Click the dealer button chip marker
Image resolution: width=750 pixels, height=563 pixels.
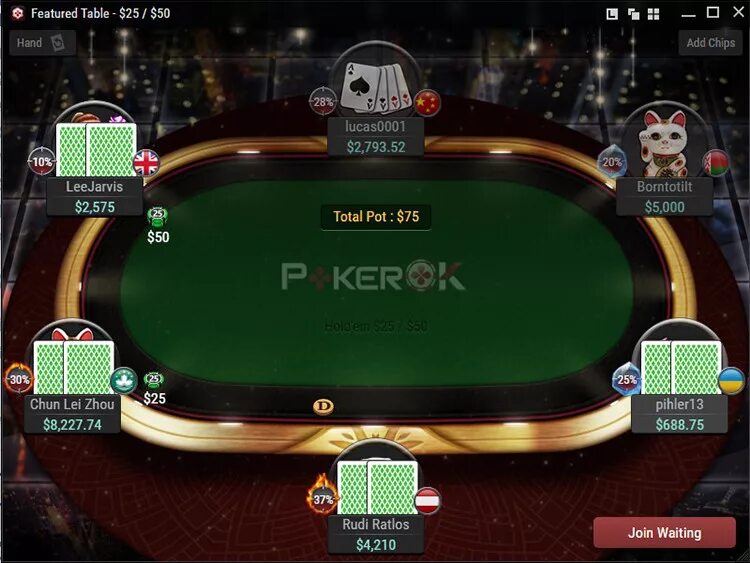(323, 407)
